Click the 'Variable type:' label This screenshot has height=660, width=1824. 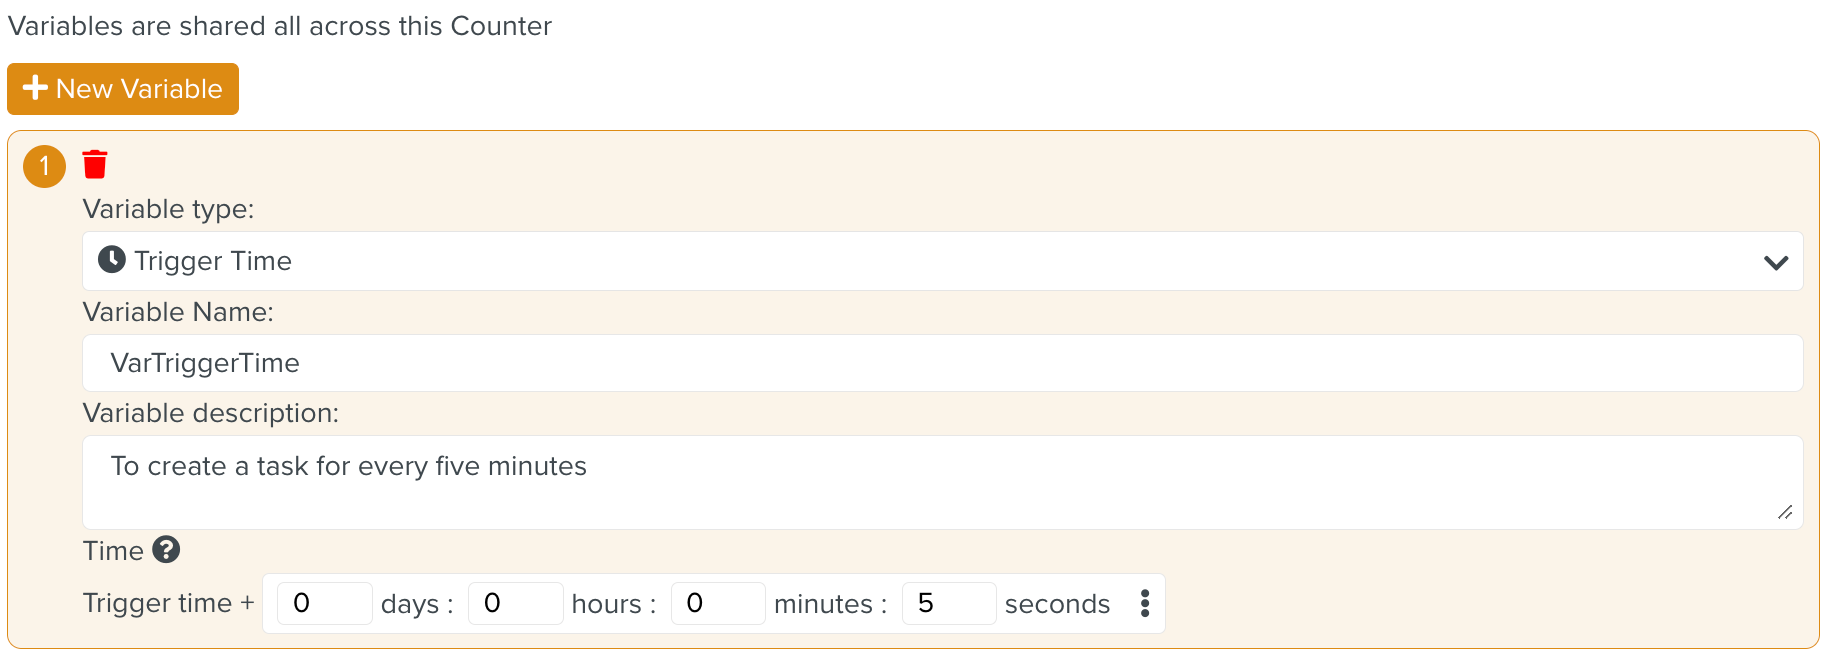coord(168,209)
